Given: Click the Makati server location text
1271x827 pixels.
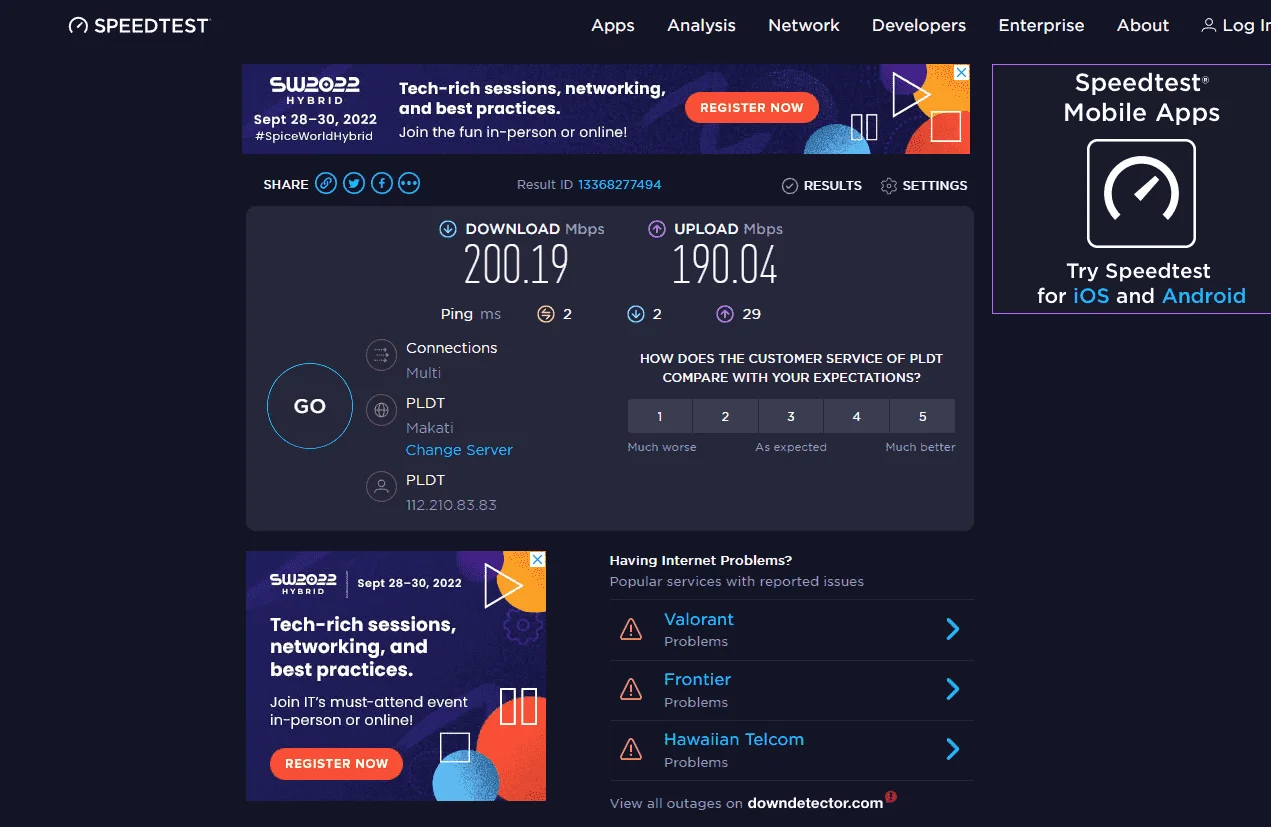Looking at the screenshot, I should coord(430,428).
